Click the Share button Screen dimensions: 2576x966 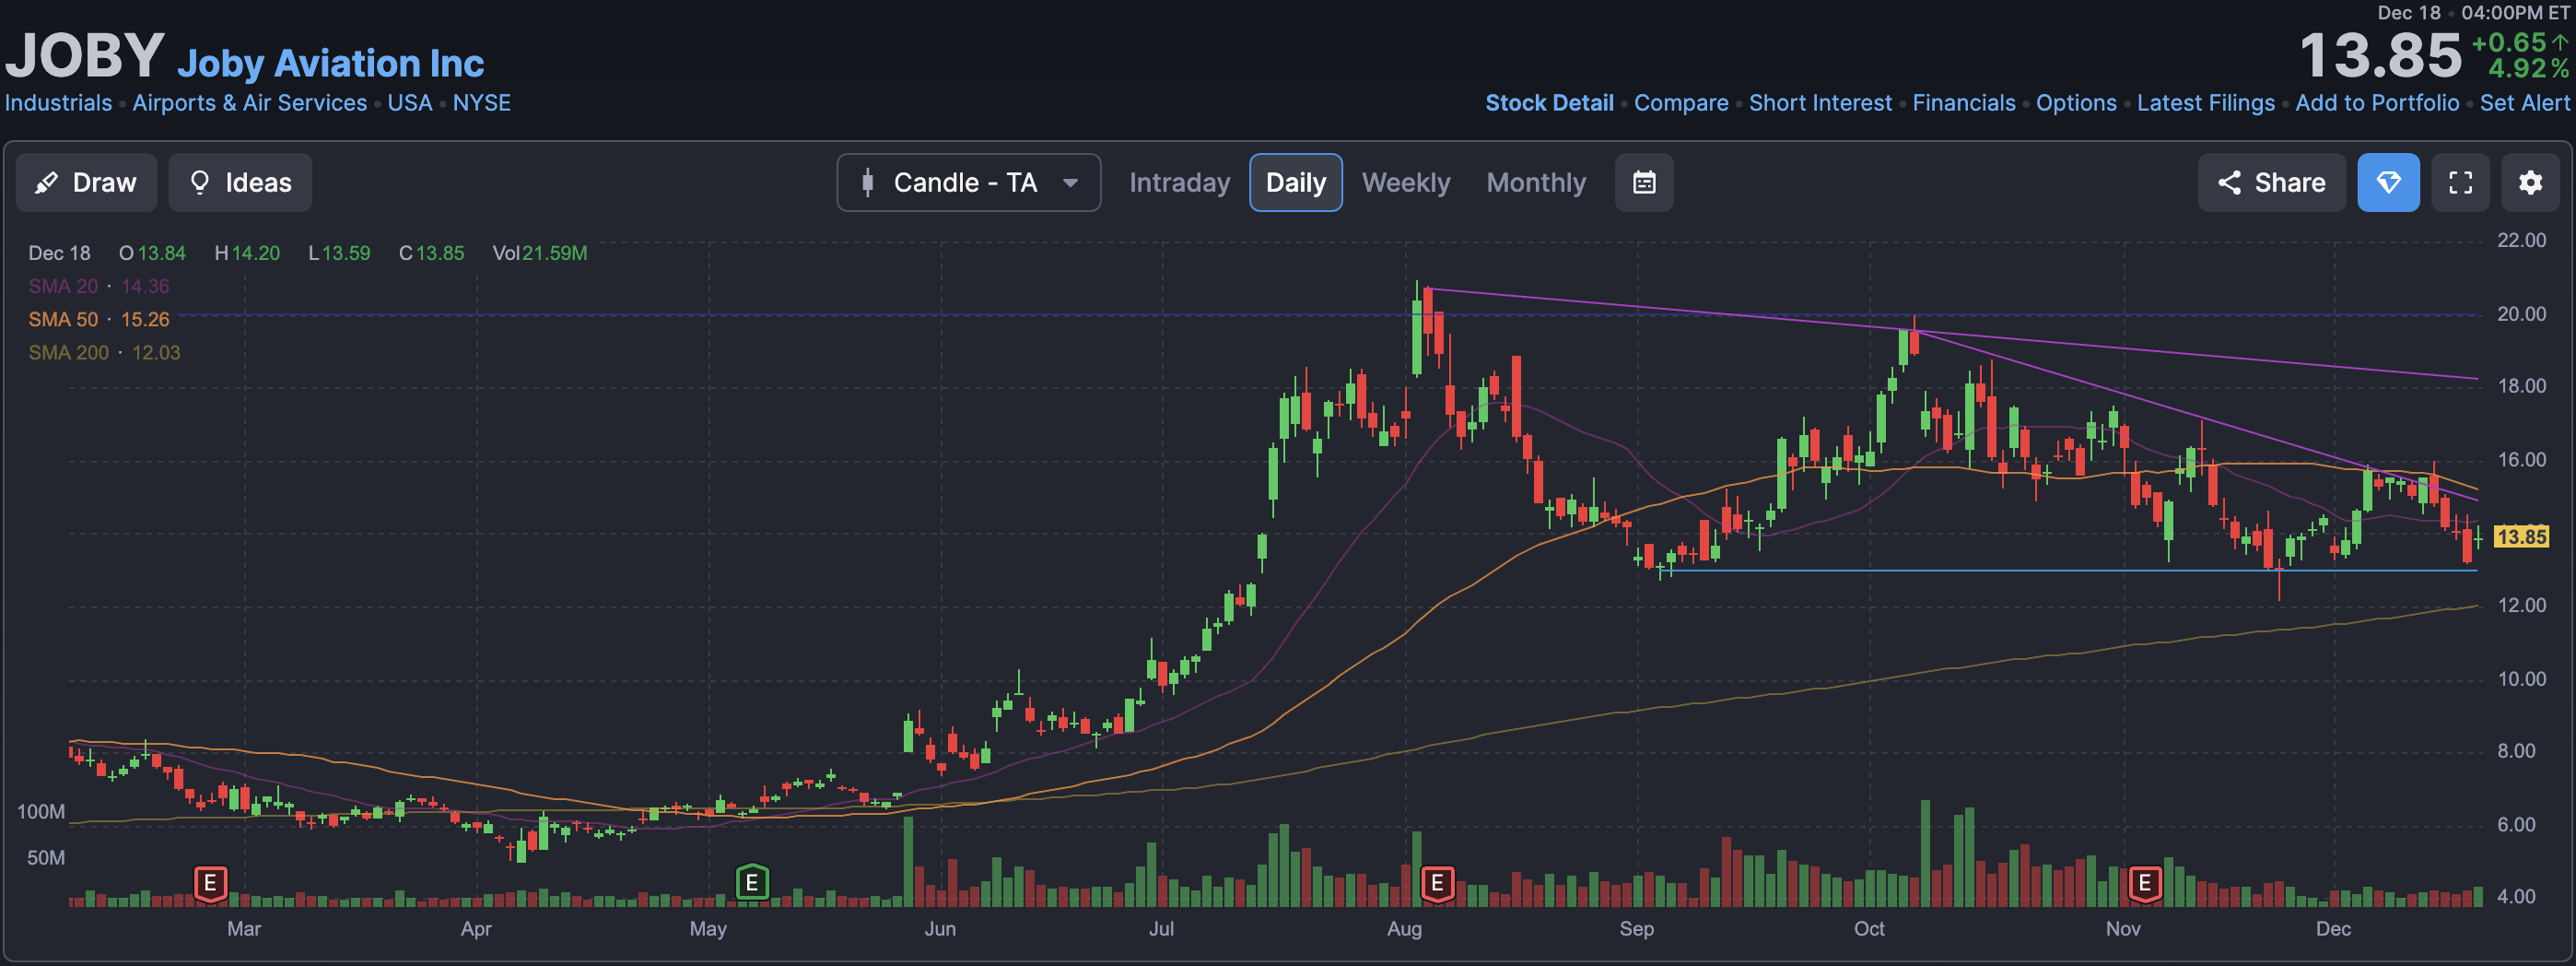tap(2271, 182)
